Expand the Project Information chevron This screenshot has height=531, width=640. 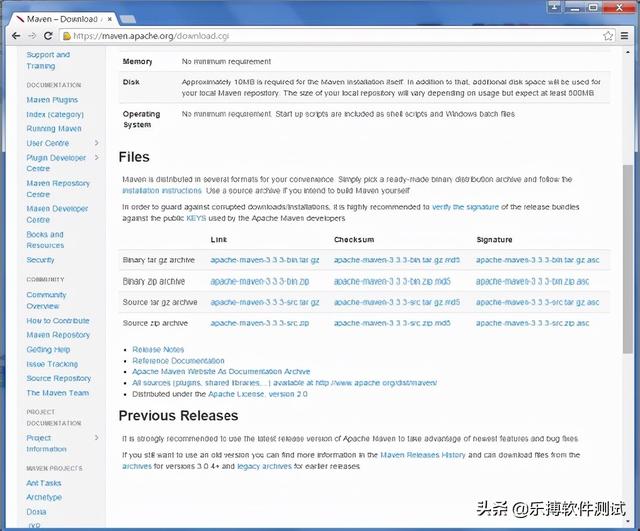[97, 438]
